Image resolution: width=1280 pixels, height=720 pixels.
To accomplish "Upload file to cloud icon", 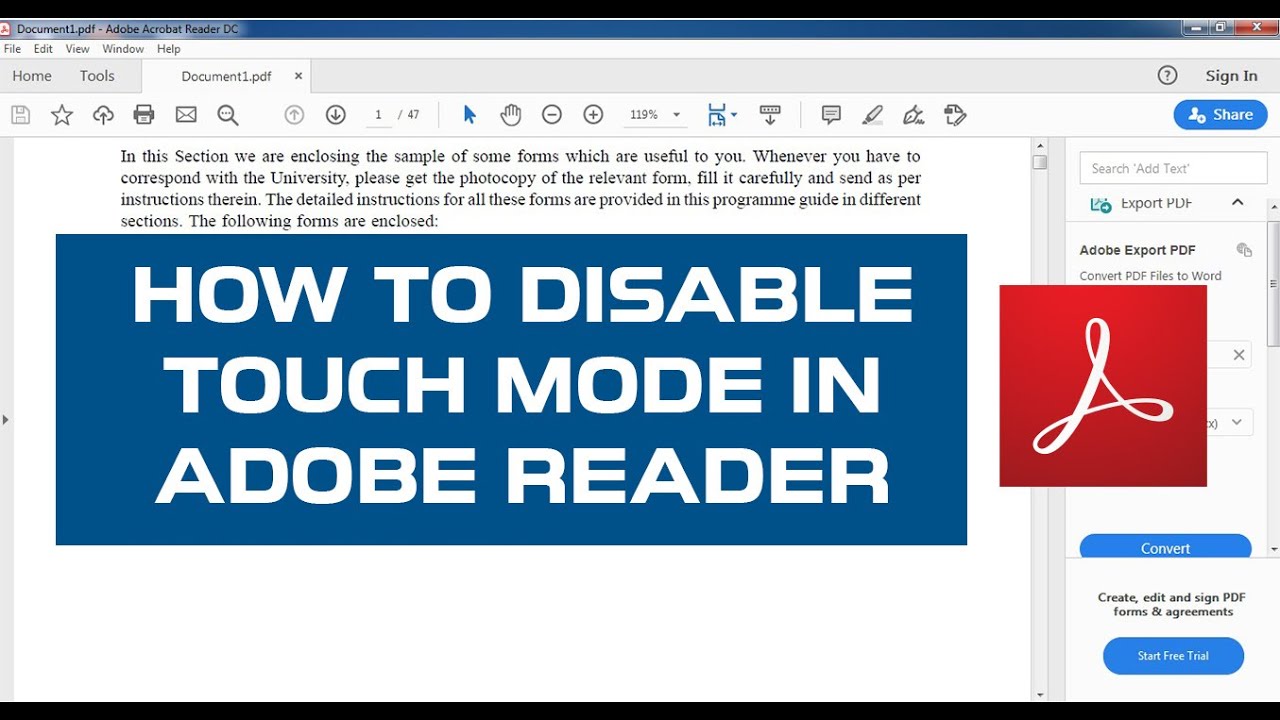I will pyautogui.click(x=103, y=115).
